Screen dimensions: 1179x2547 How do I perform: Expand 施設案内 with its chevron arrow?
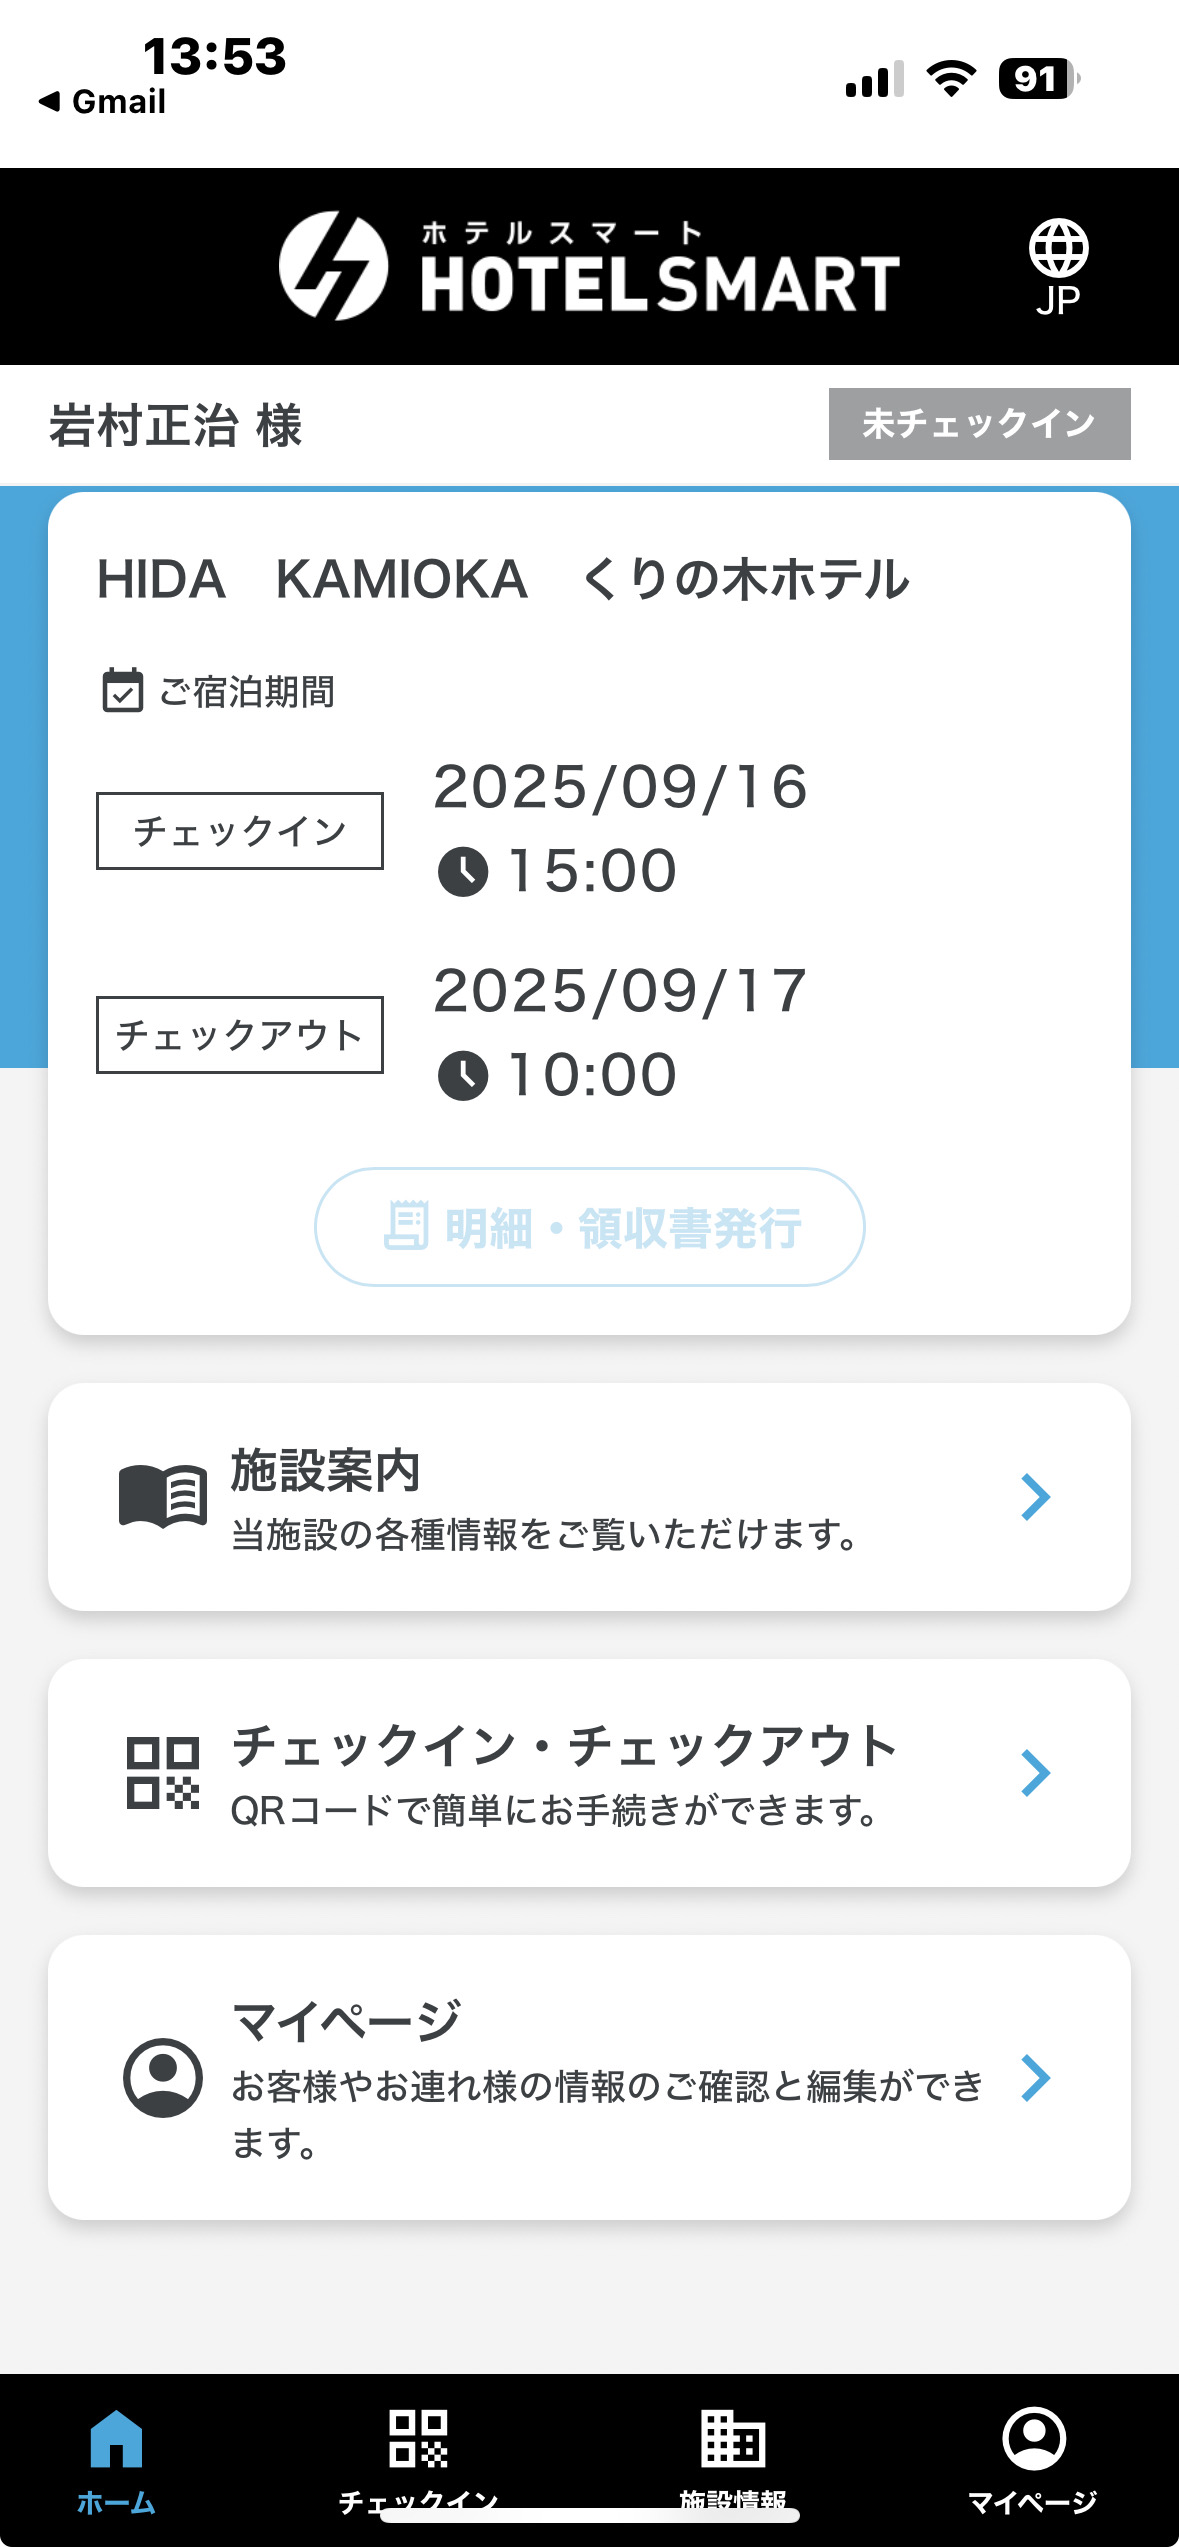pyautogui.click(x=1035, y=1497)
